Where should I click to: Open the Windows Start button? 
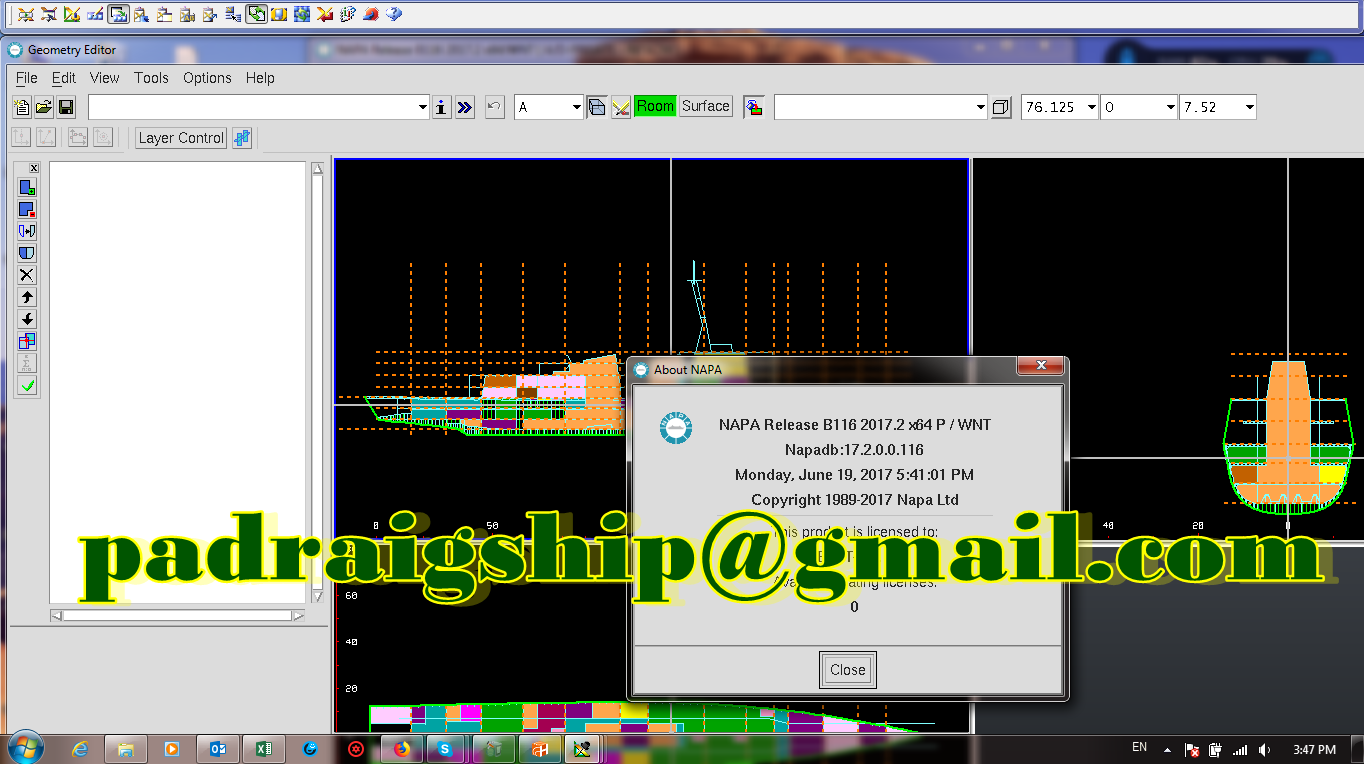pyautogui.click(x=25, y=748)
